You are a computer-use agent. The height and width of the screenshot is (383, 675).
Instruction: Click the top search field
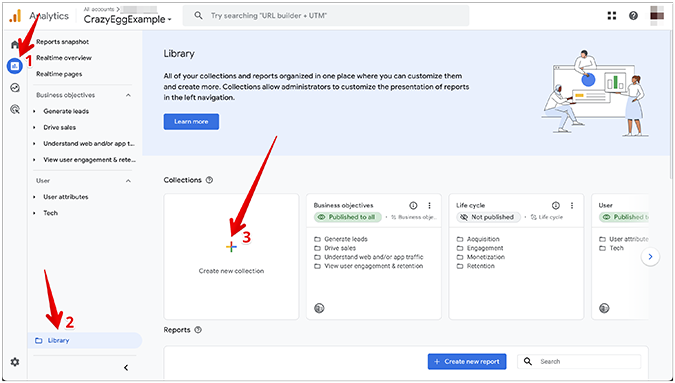[326, 15]
